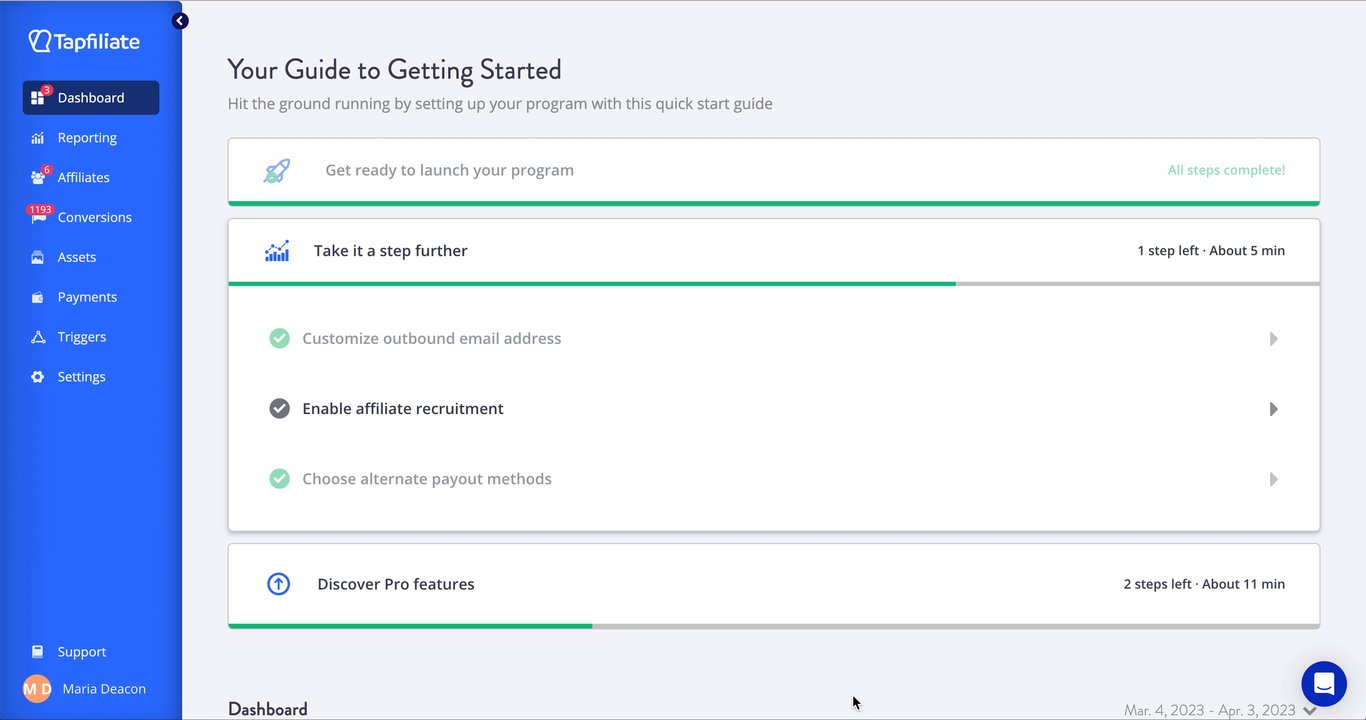Expand the Discover Pro features section

point(396,584)
